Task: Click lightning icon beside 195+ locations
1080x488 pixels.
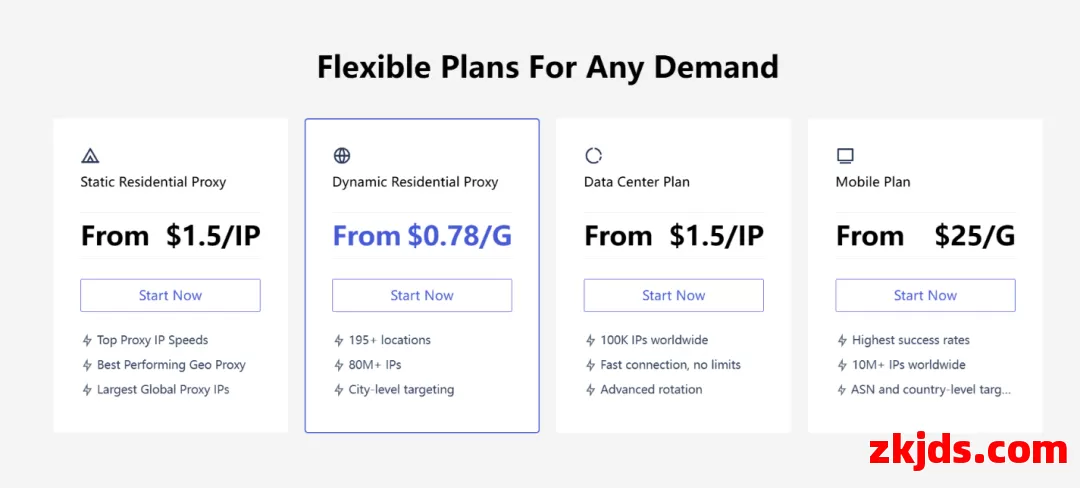Action: click(x=338, y=340)
